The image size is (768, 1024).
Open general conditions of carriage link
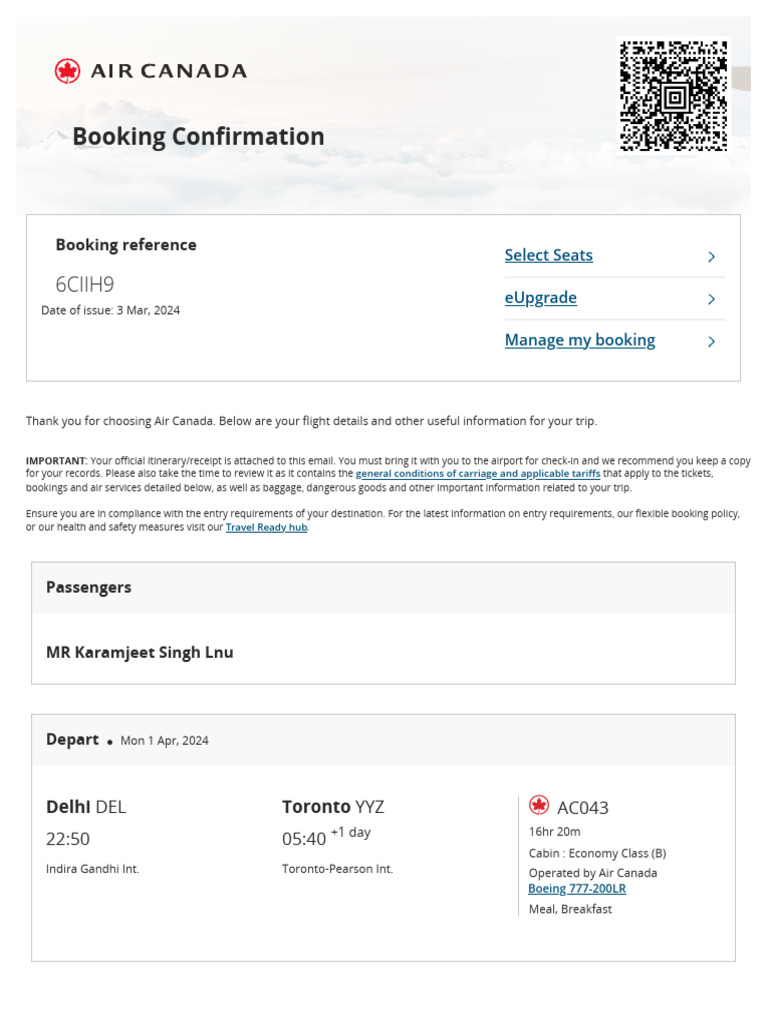tap(477, 474)
